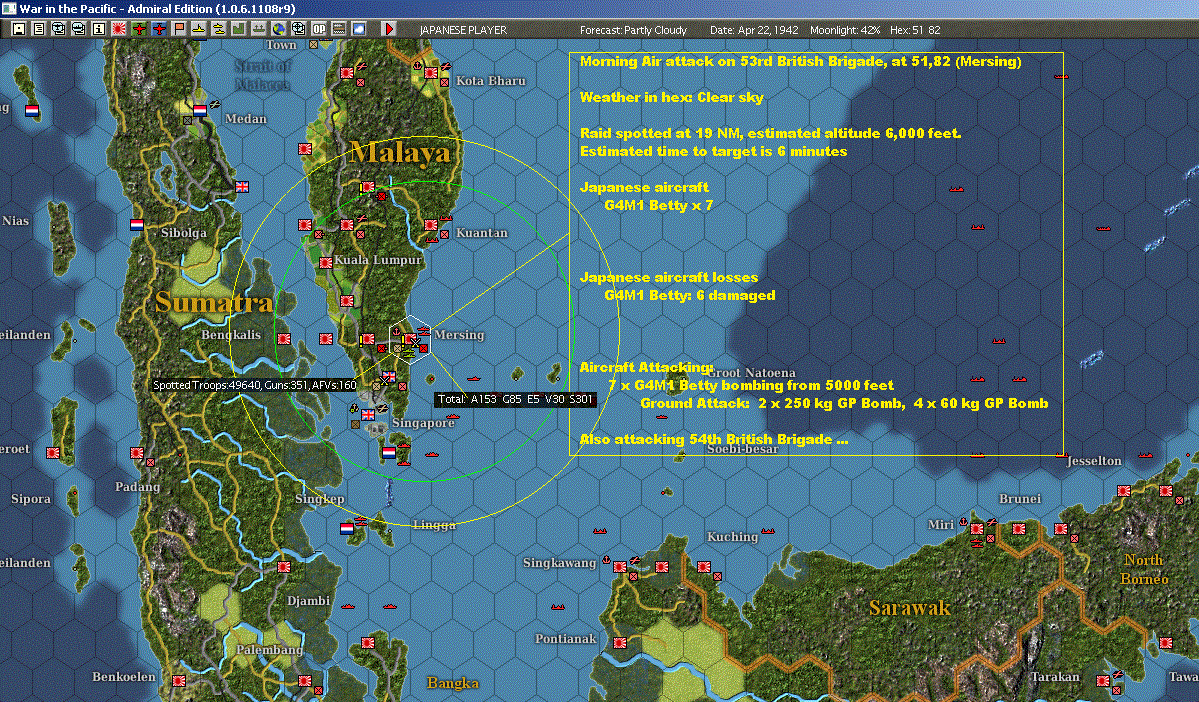Viewport: 1199px width, 702px height.
Task: Click the Brunei map label
Action: (x=1020, y=499)
